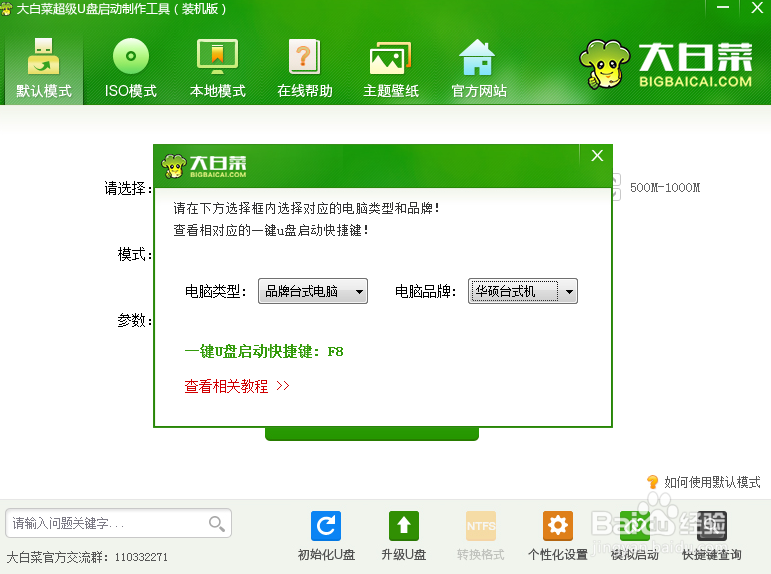This screenshot has width=771, height=574.
Task: Select 默认模式 default mode tab
Action: pyautogui.click(x=44, y=68)
